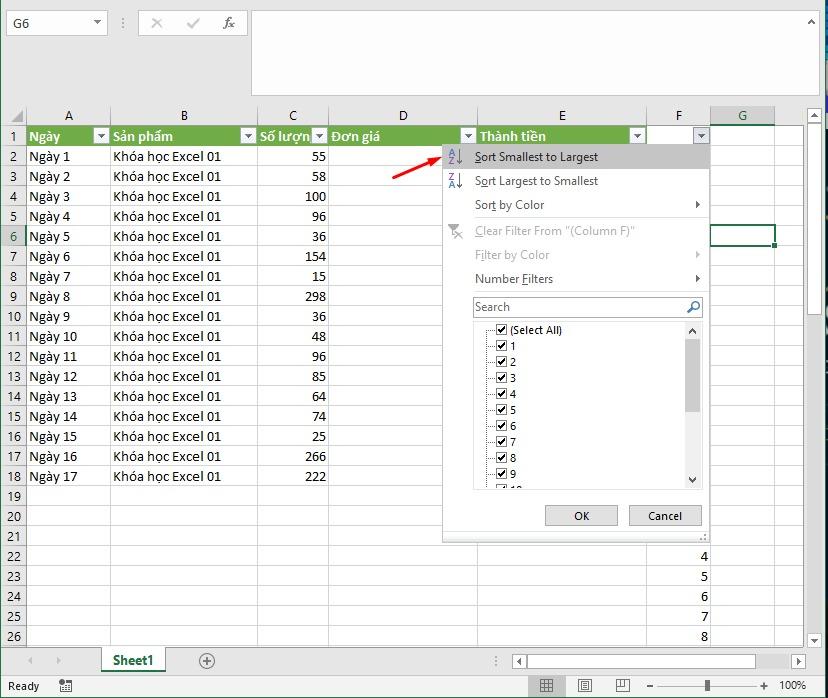Dismiss the filter menu with Cancel

click(664, 515)
